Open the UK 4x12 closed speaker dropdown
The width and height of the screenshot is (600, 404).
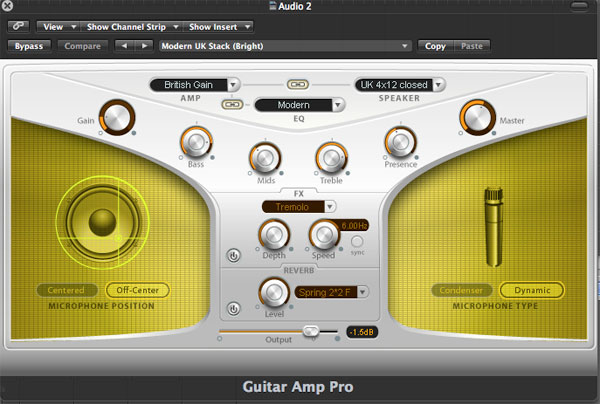click(x=399, y=85)
